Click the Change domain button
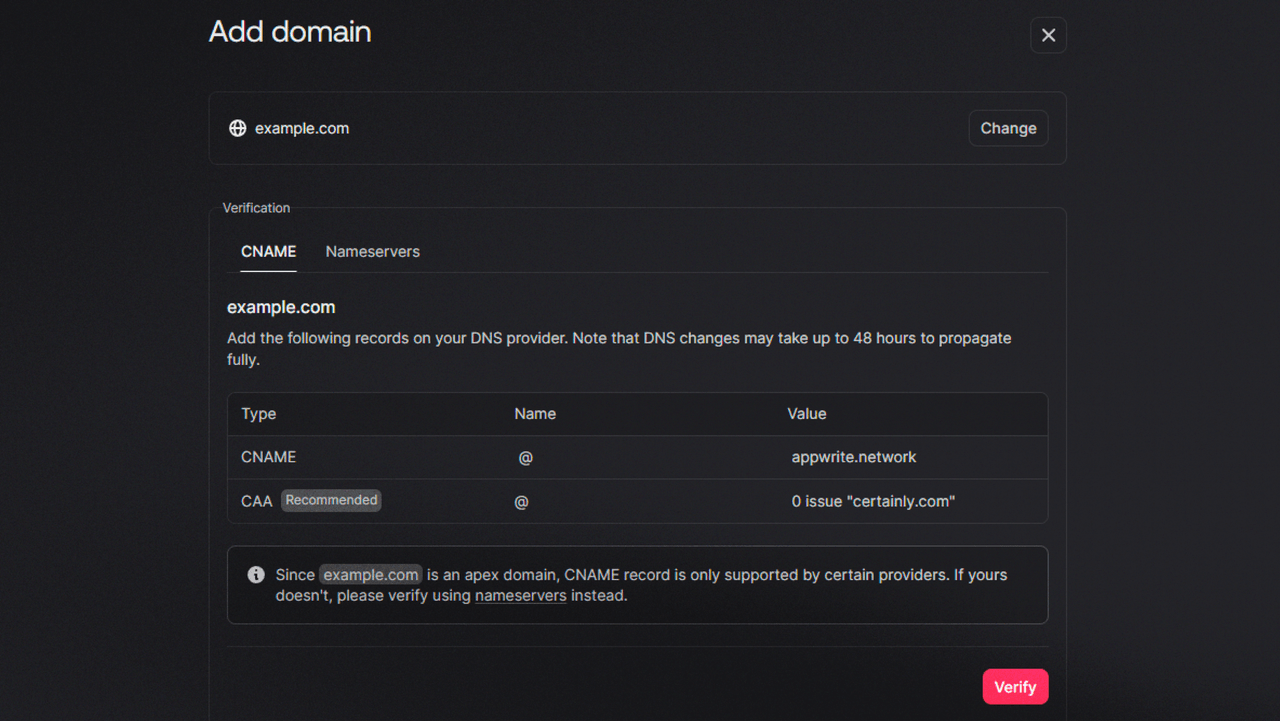This screenshot has width=1280, height=721. coord(1008,128)
